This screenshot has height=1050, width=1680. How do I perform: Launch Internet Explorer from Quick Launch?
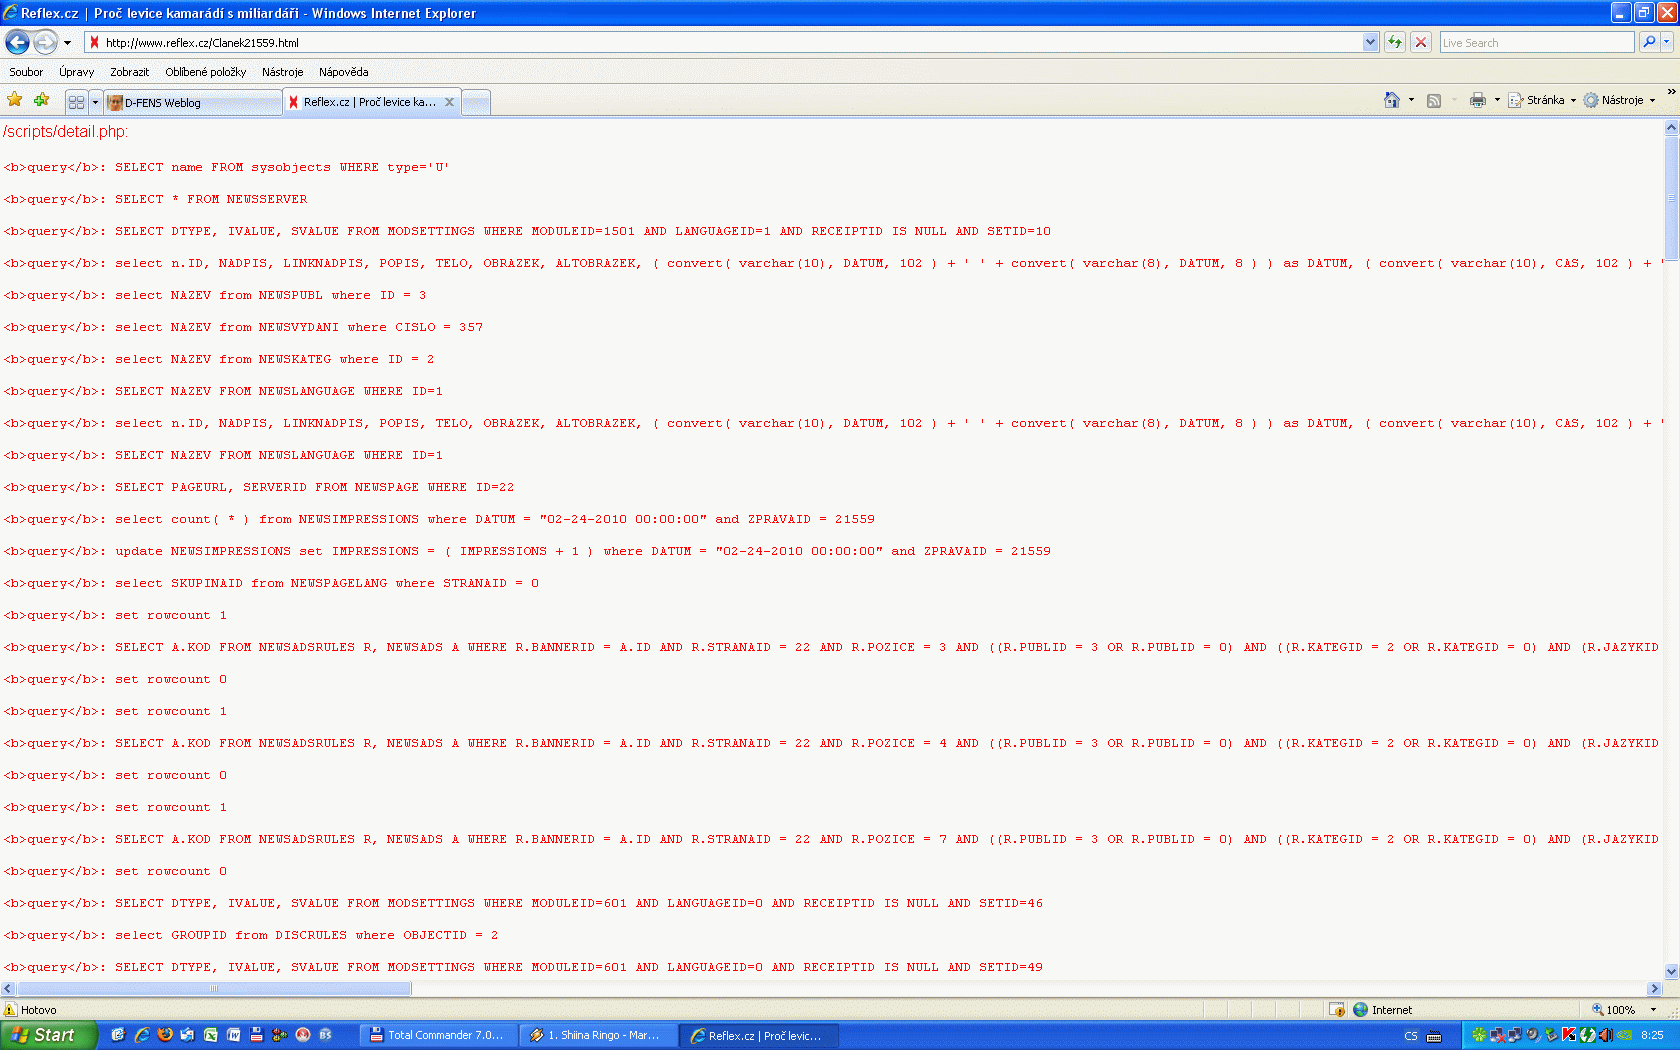(x=142, y=1035)
